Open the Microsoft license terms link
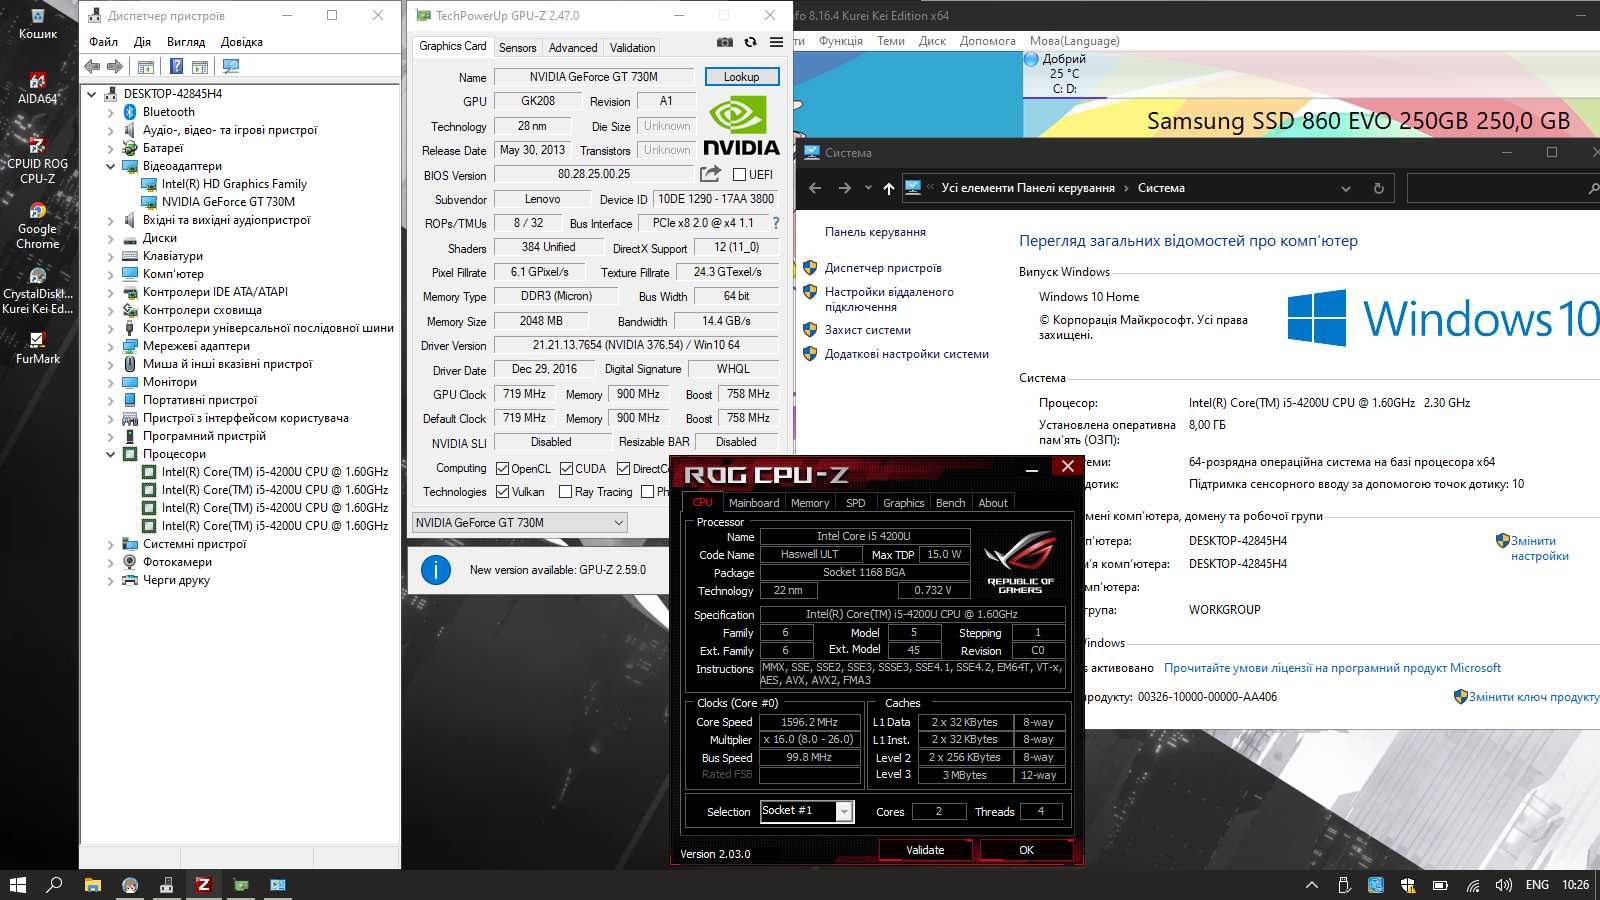 pos(1332,668)
